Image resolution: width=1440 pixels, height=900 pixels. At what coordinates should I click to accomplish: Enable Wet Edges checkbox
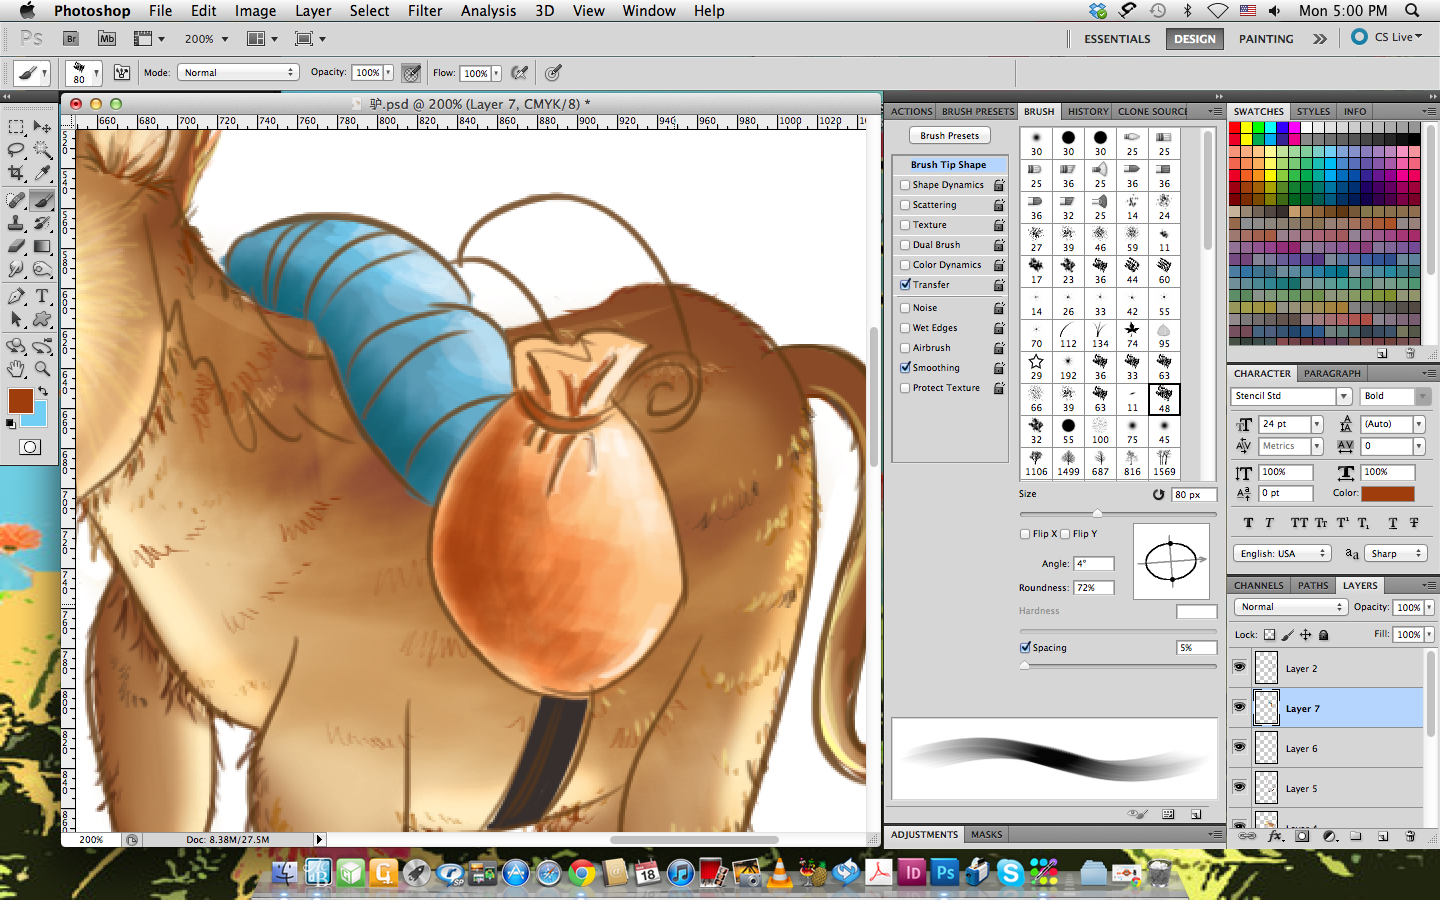[x=905, y=328]
